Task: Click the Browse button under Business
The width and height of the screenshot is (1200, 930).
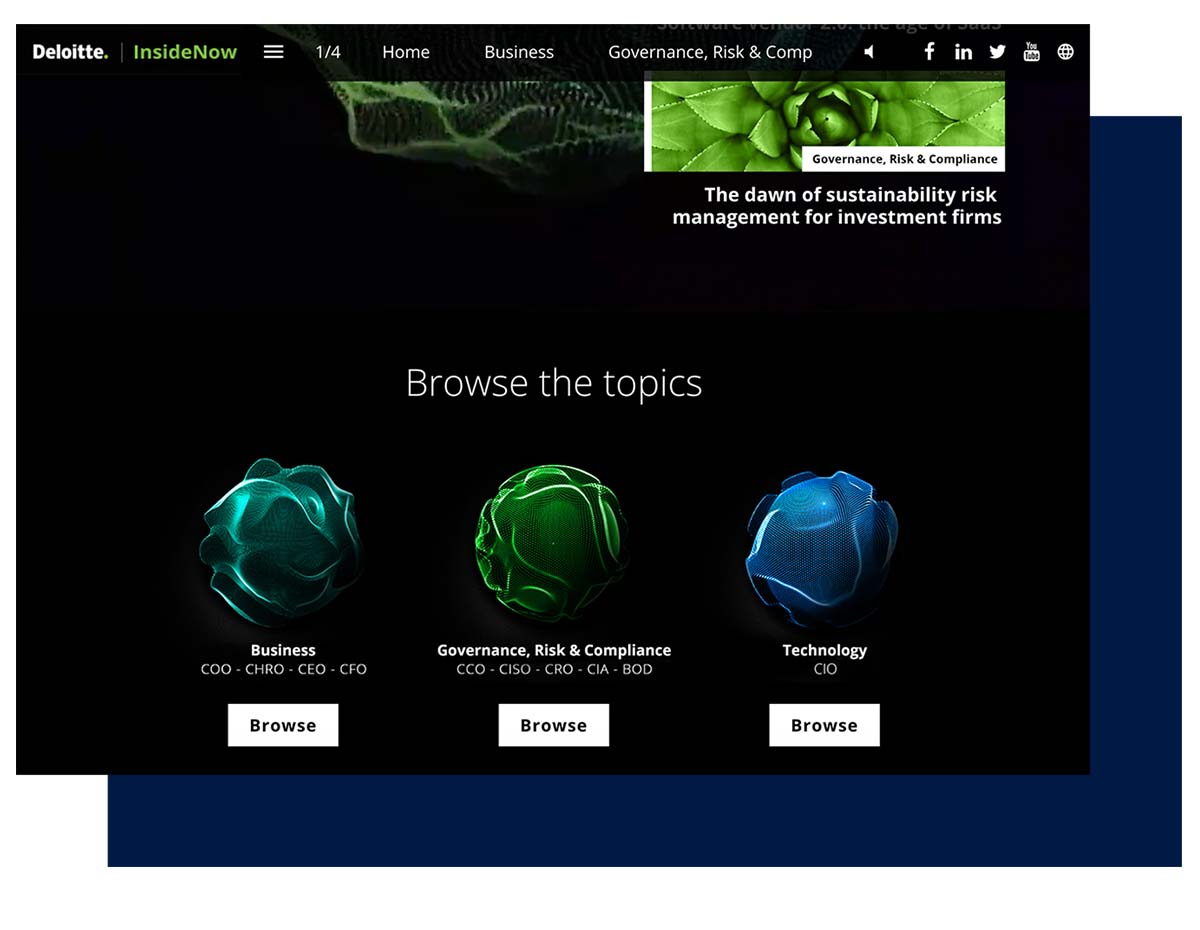Action: point(283,725)
